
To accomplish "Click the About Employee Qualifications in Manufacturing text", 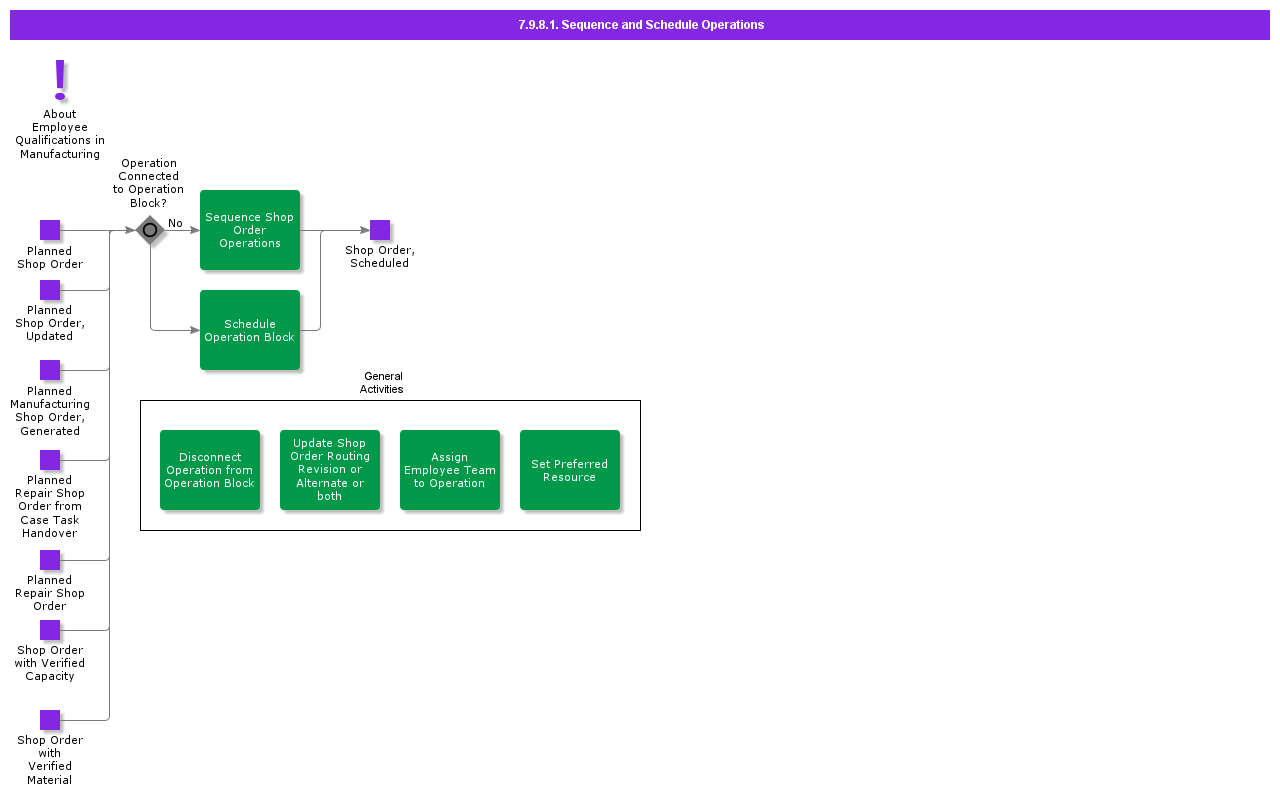I will [x=60, y=134].
